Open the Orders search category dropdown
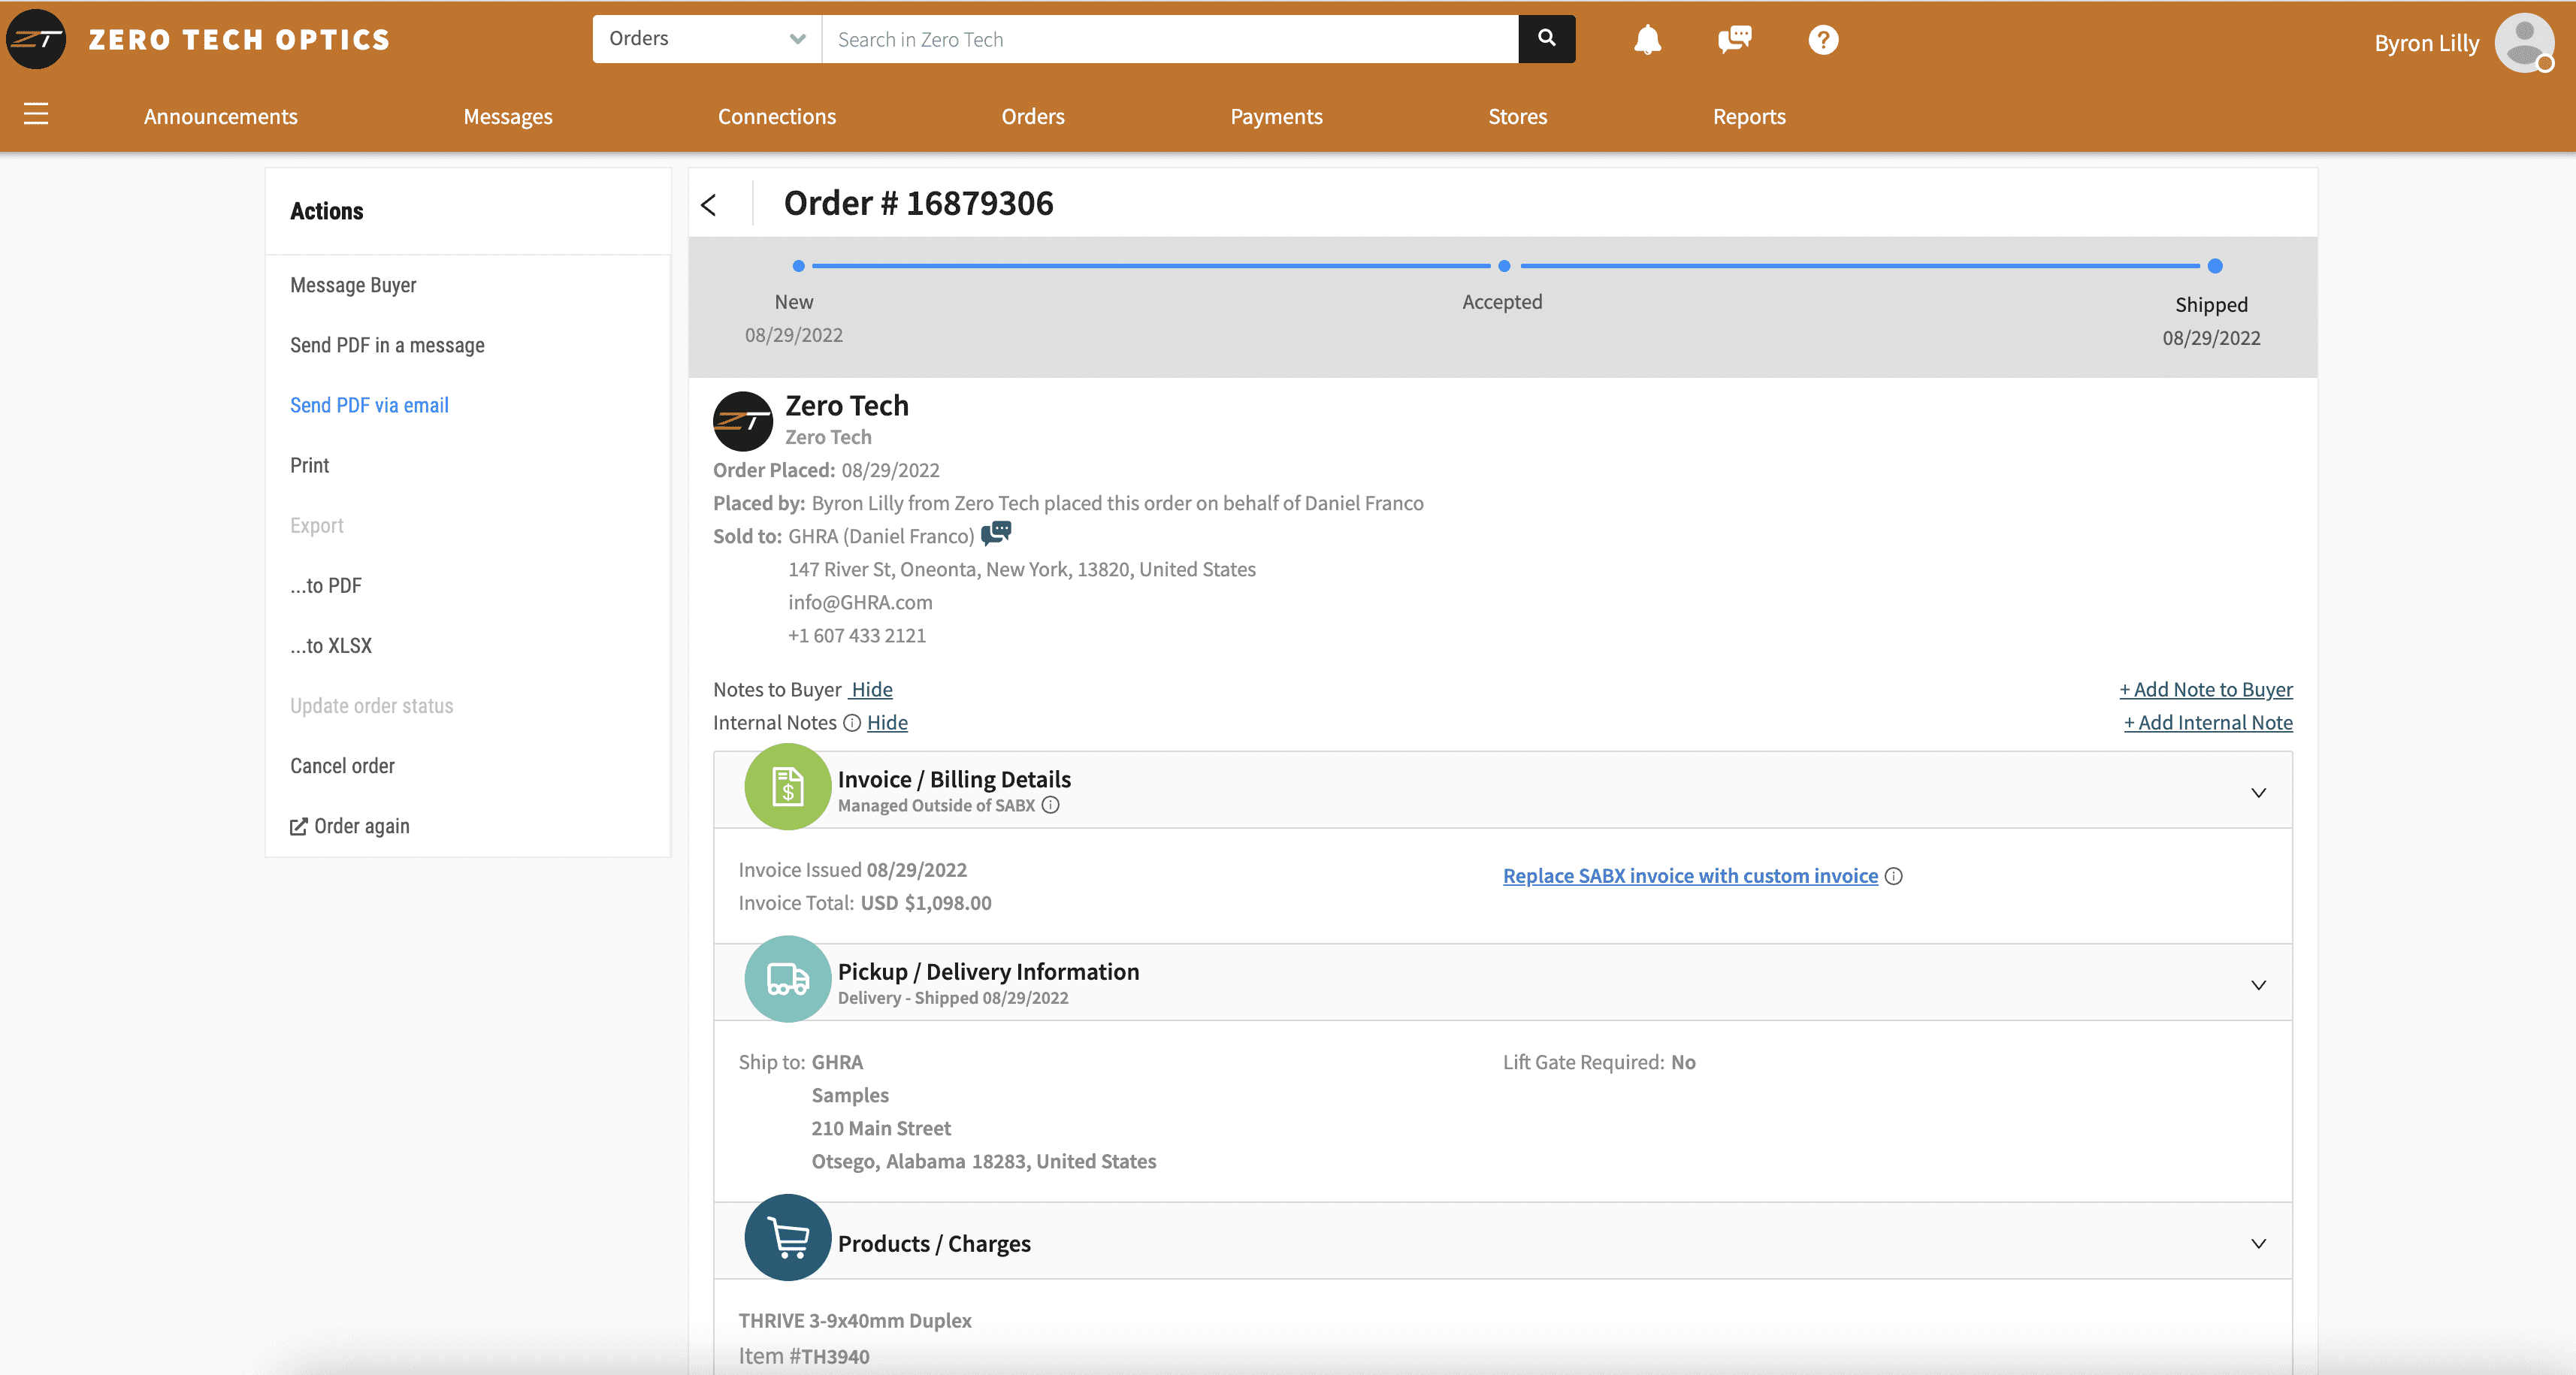The height and width of the screenshot is (1375, 2576). (707, 39)
